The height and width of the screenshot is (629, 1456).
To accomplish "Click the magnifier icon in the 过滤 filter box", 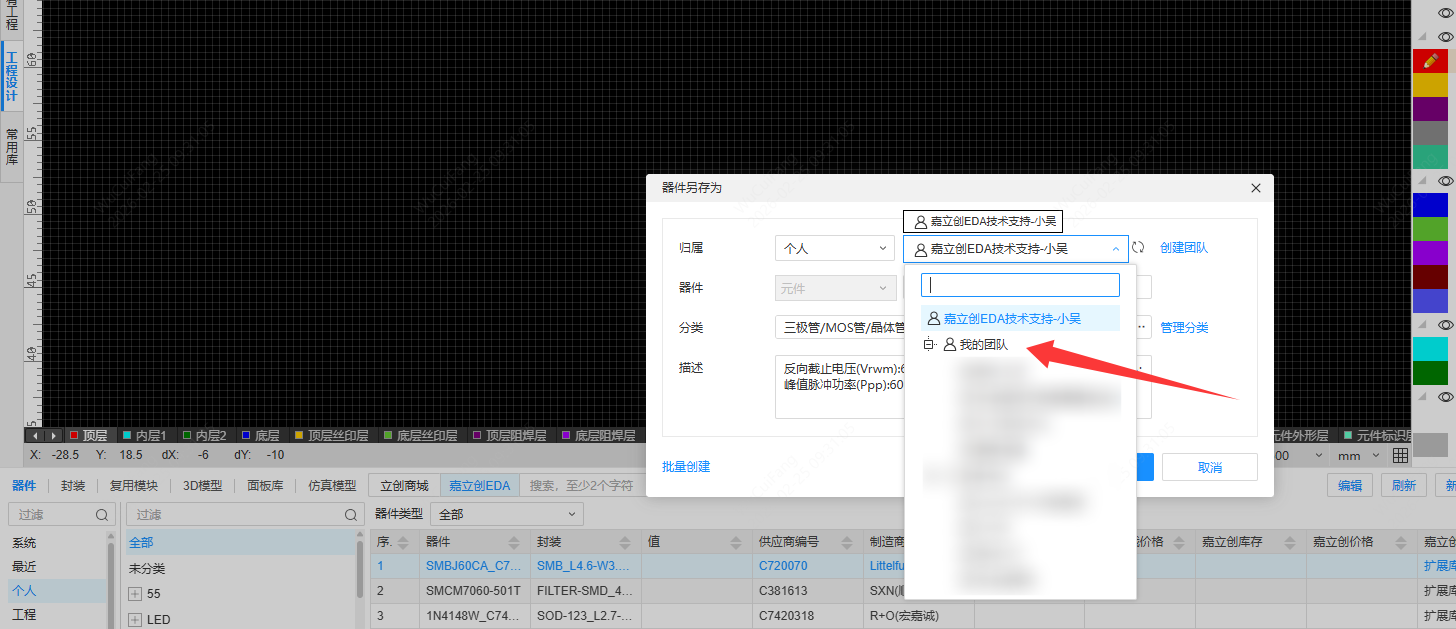I will point(104,513).
